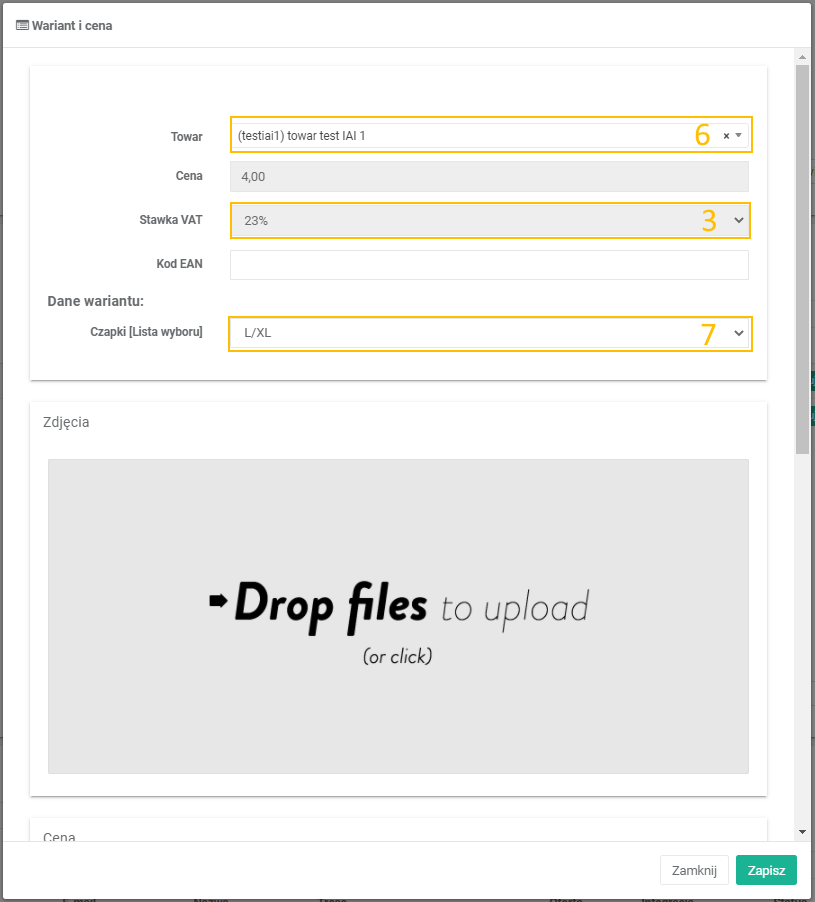Click the 23% VAT rate value
815x902 pixels.
(x=257, y=221)
